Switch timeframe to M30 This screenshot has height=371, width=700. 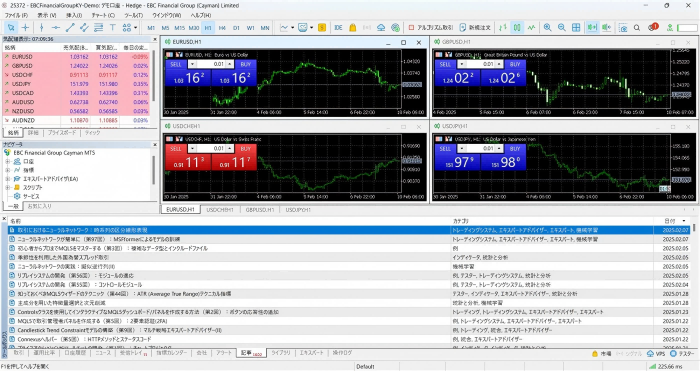click(194, 28)
